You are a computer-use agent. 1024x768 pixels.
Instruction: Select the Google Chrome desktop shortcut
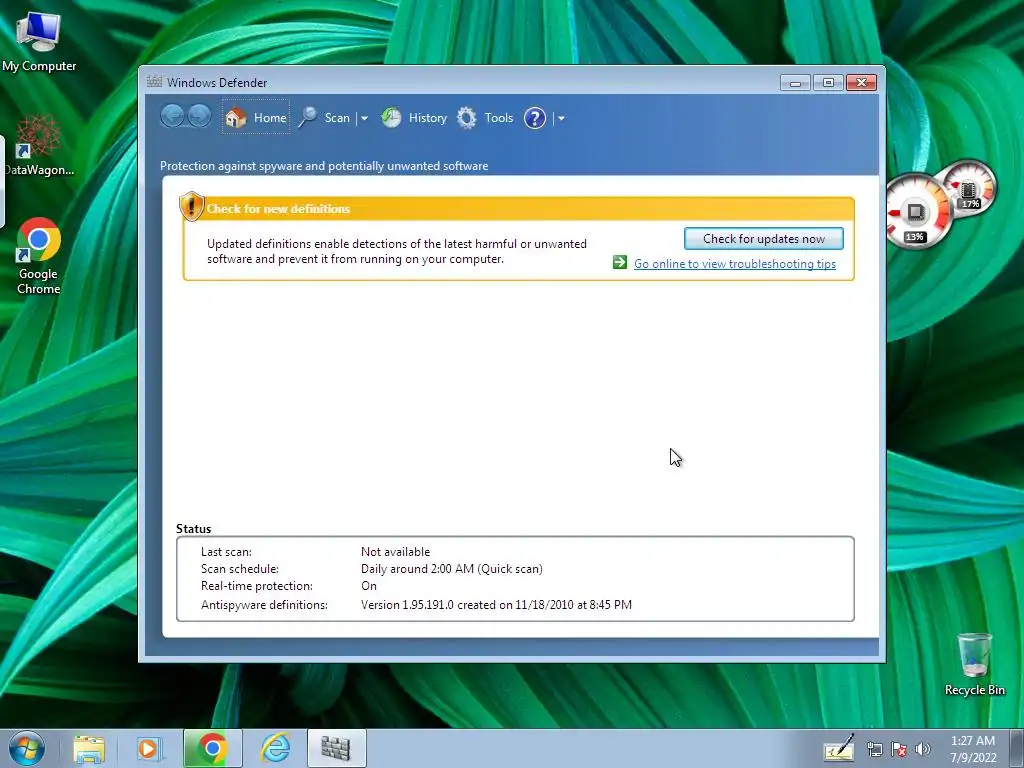click(x=39, y=256)
